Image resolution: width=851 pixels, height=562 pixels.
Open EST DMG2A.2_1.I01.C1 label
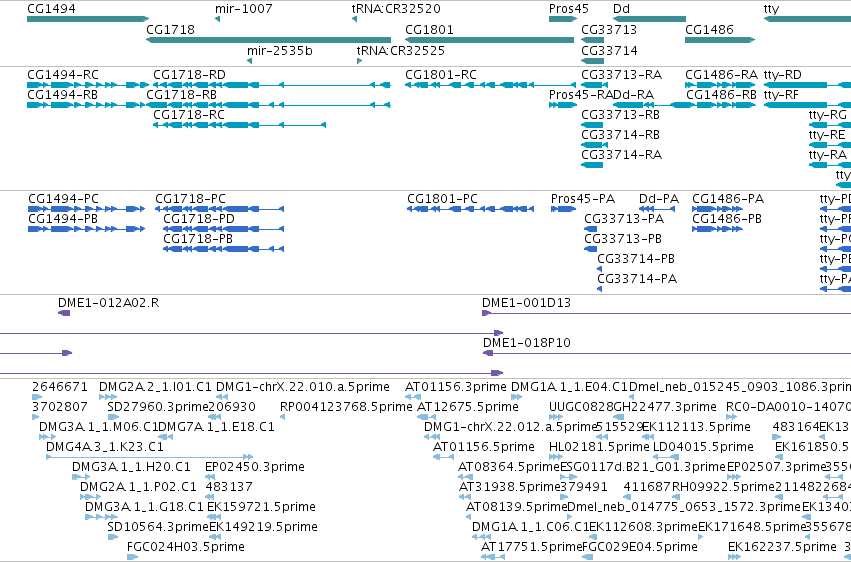click(155, 387)
